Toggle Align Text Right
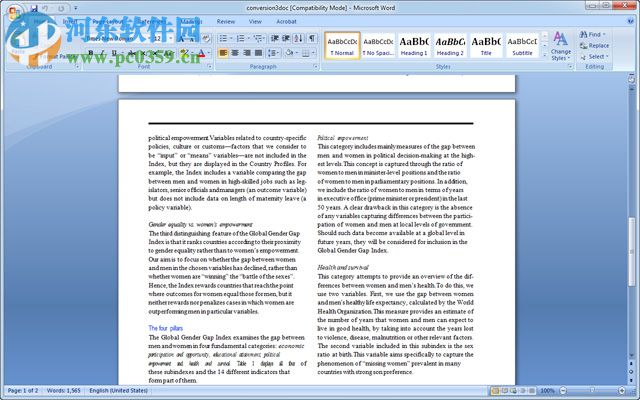 coord(247,53)
